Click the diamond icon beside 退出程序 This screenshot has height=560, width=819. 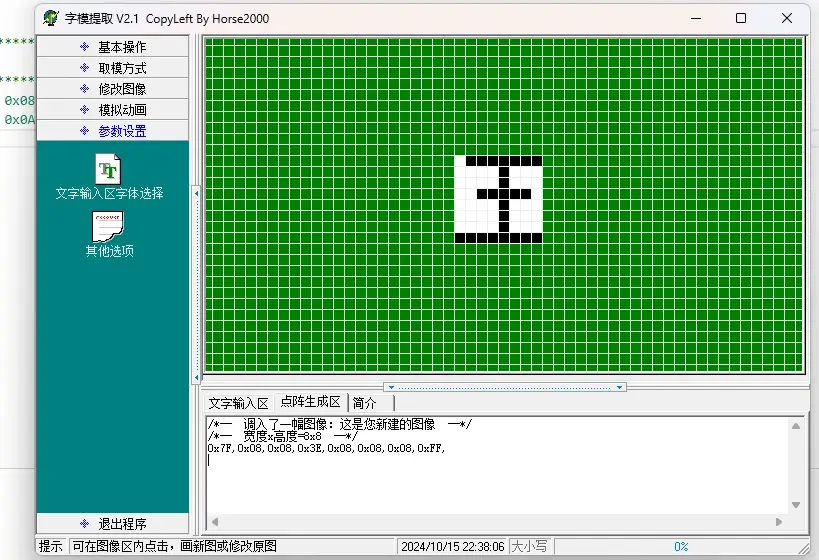click(x=85, y=523)
